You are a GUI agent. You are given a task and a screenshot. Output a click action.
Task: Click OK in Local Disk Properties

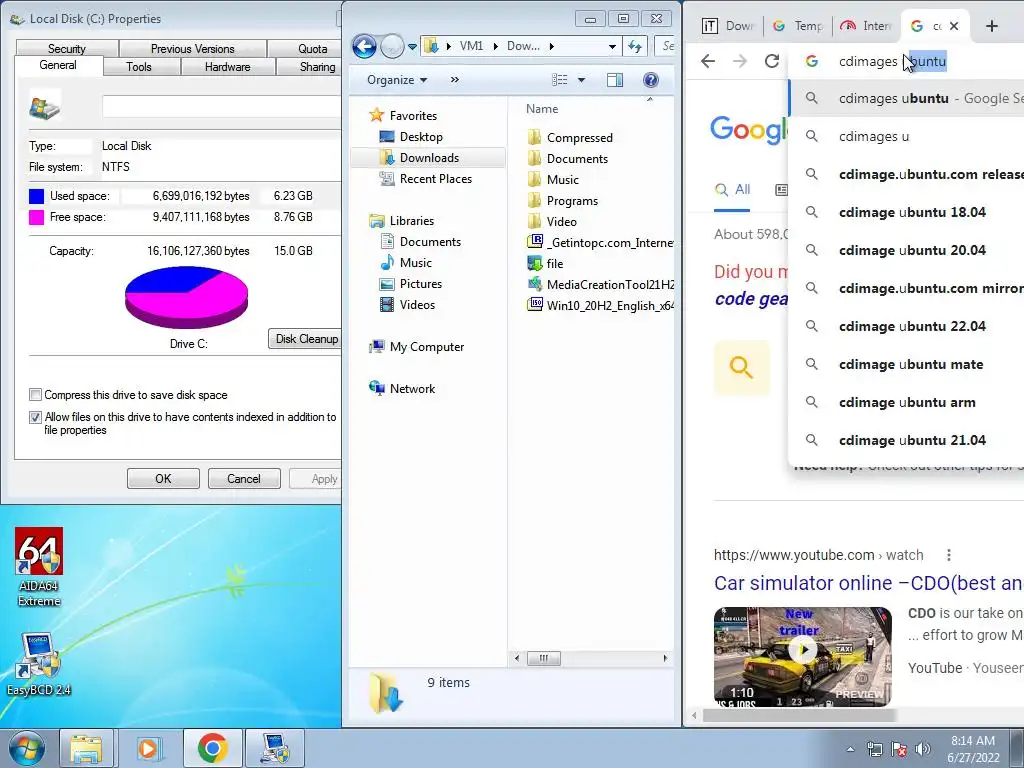[163, 479]
